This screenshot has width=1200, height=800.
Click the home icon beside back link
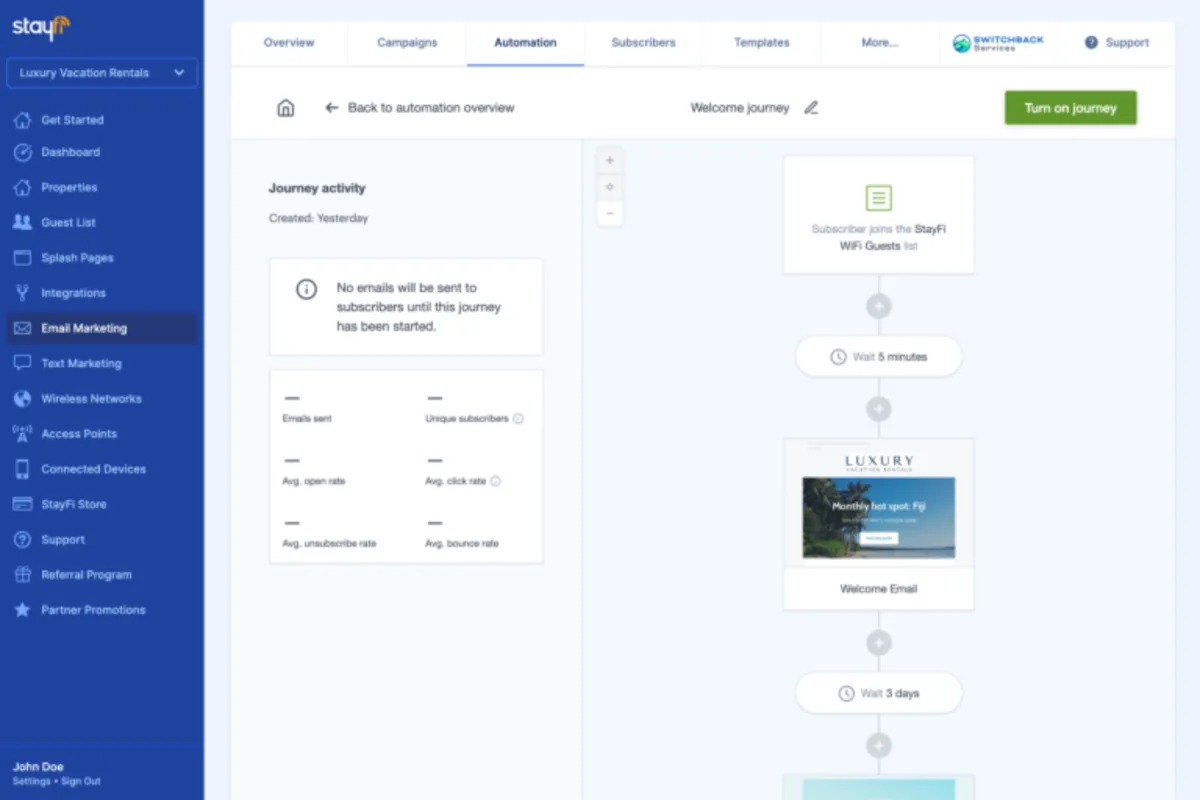click(286, 108)
